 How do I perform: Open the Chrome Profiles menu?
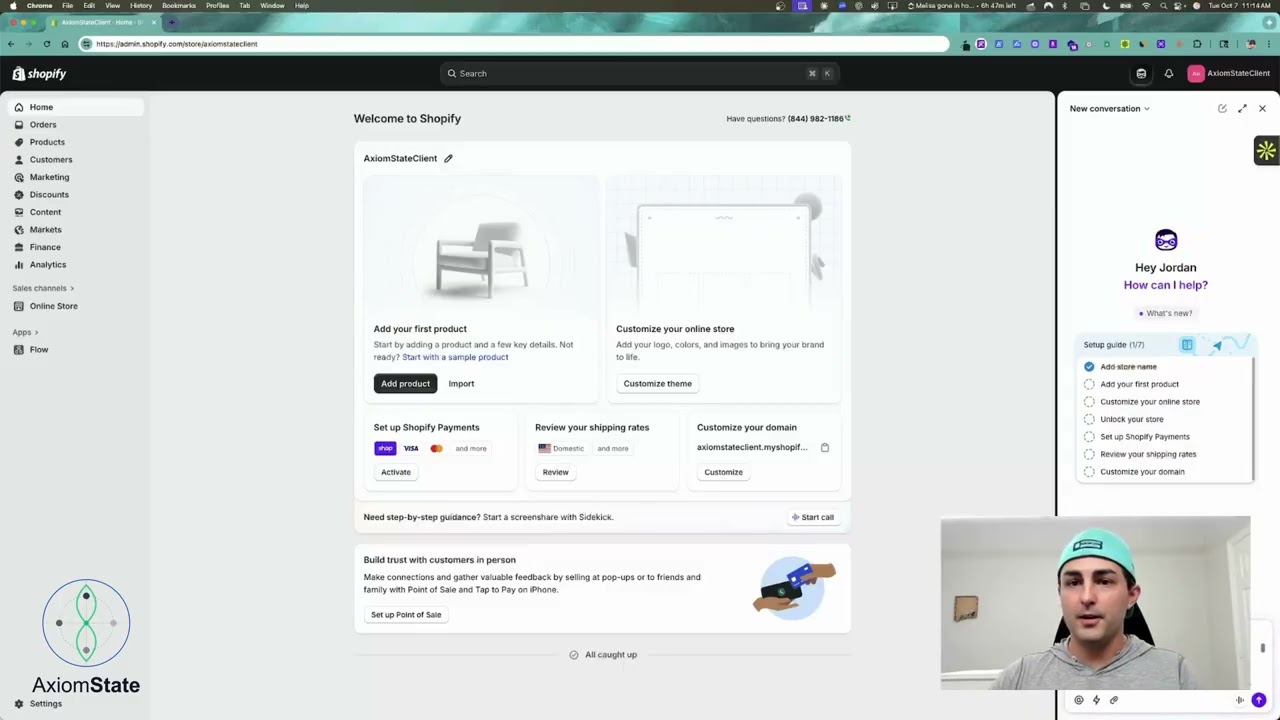point(217,5)
